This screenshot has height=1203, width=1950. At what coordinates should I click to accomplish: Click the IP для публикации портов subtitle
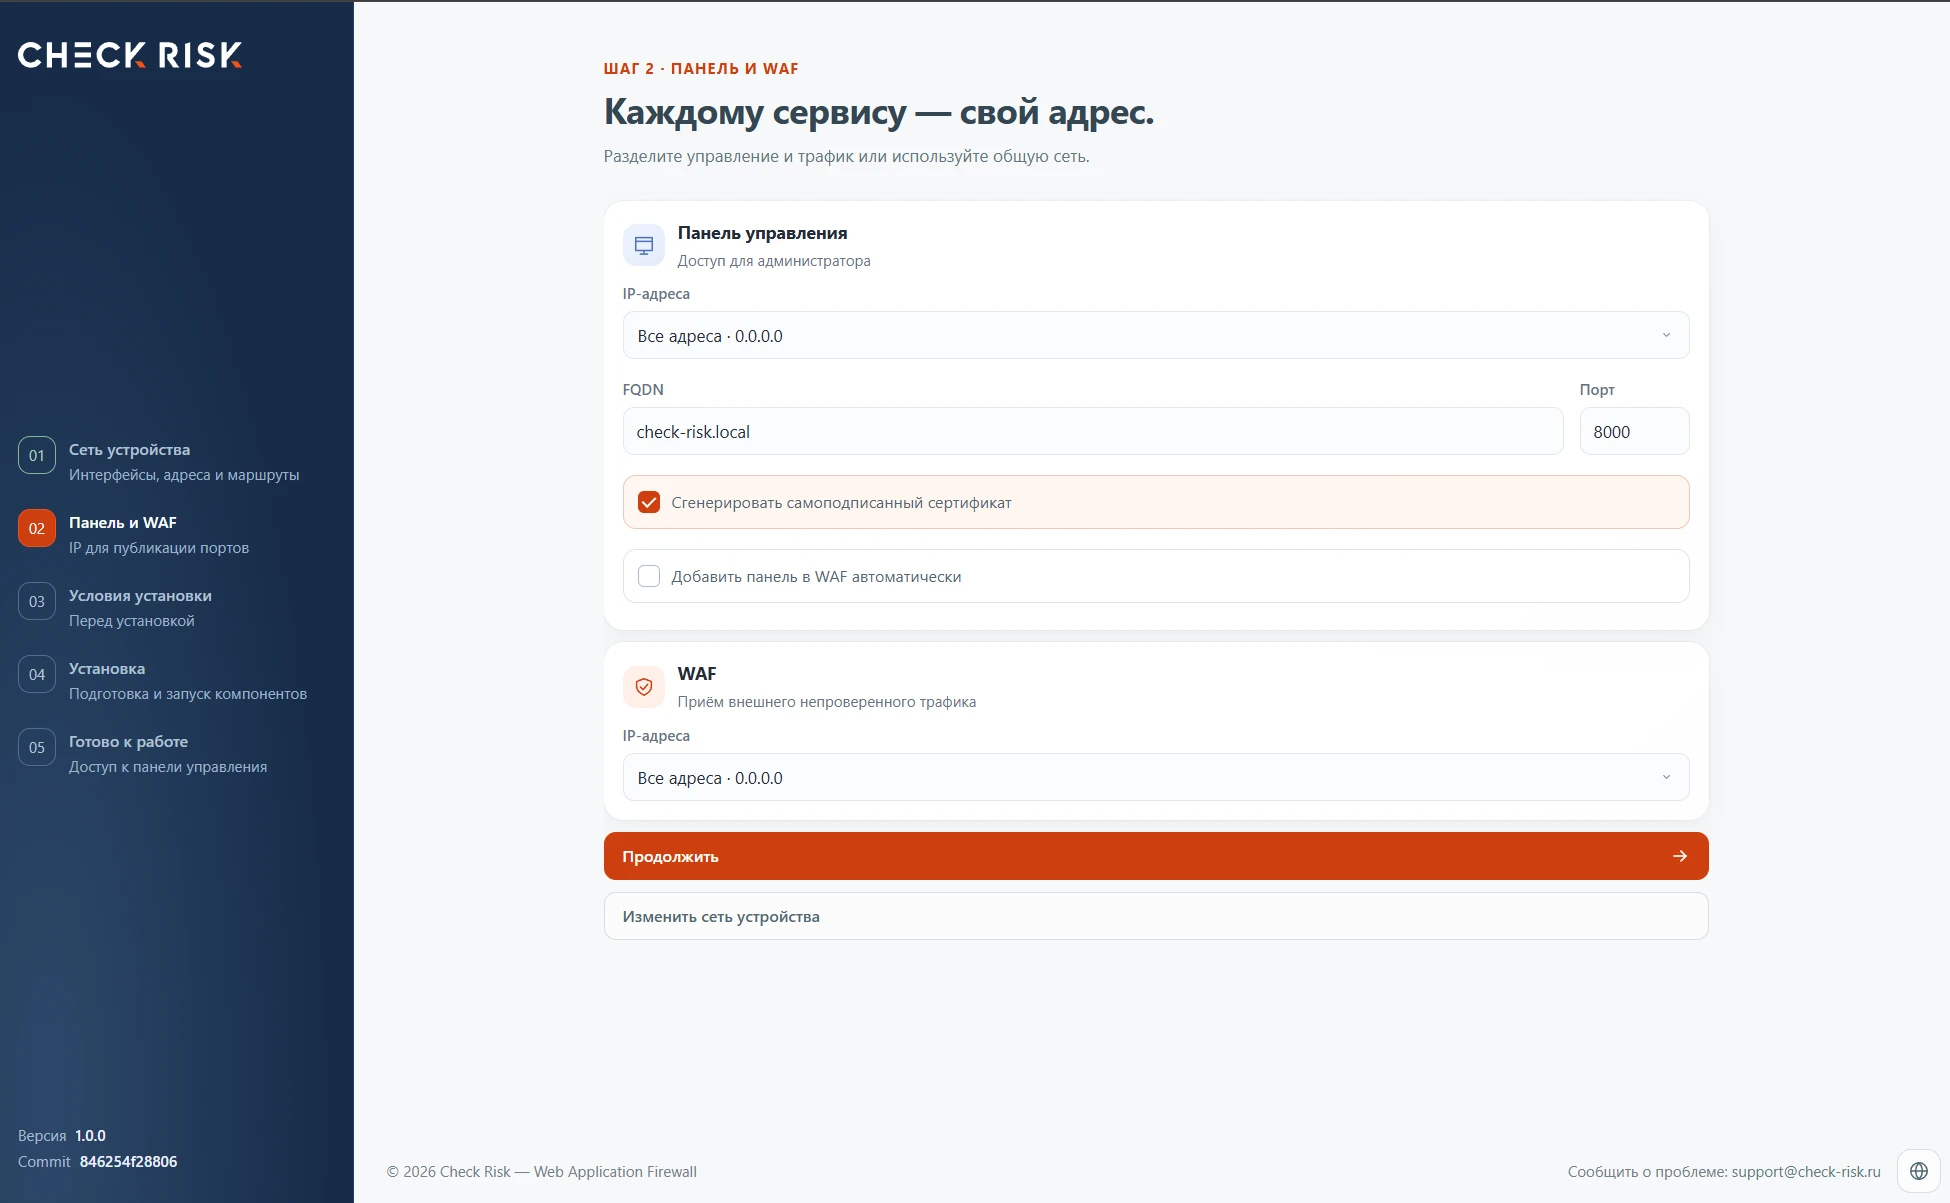[159, 548]
